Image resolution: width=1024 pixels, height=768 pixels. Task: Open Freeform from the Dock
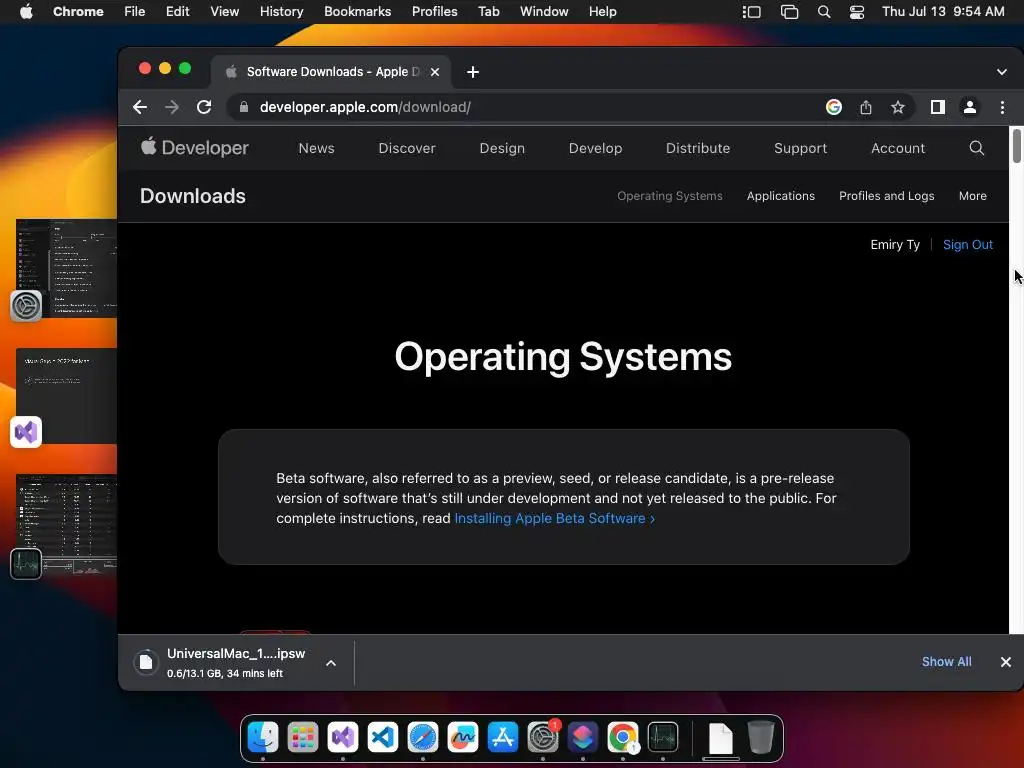462,737
